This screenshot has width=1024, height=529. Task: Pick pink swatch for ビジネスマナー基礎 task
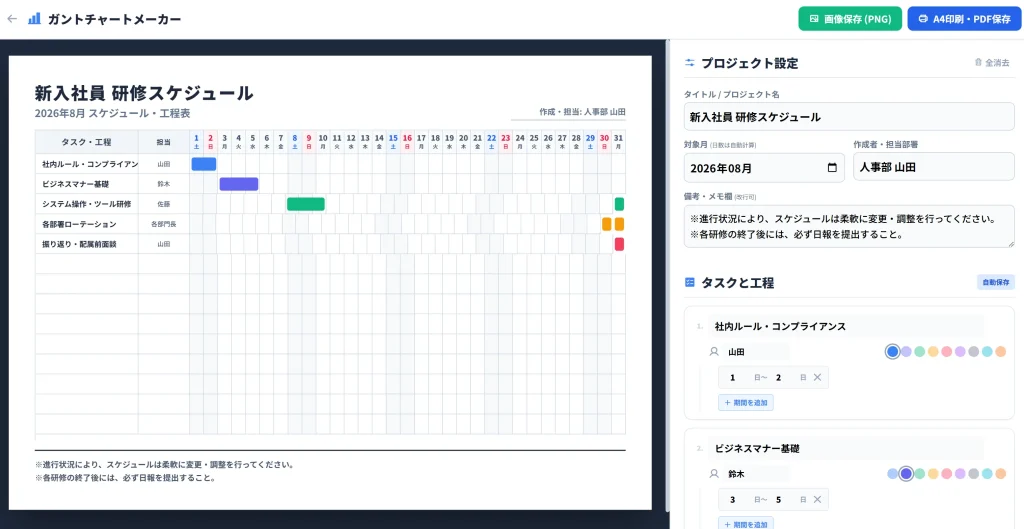(x=947, y=474)
